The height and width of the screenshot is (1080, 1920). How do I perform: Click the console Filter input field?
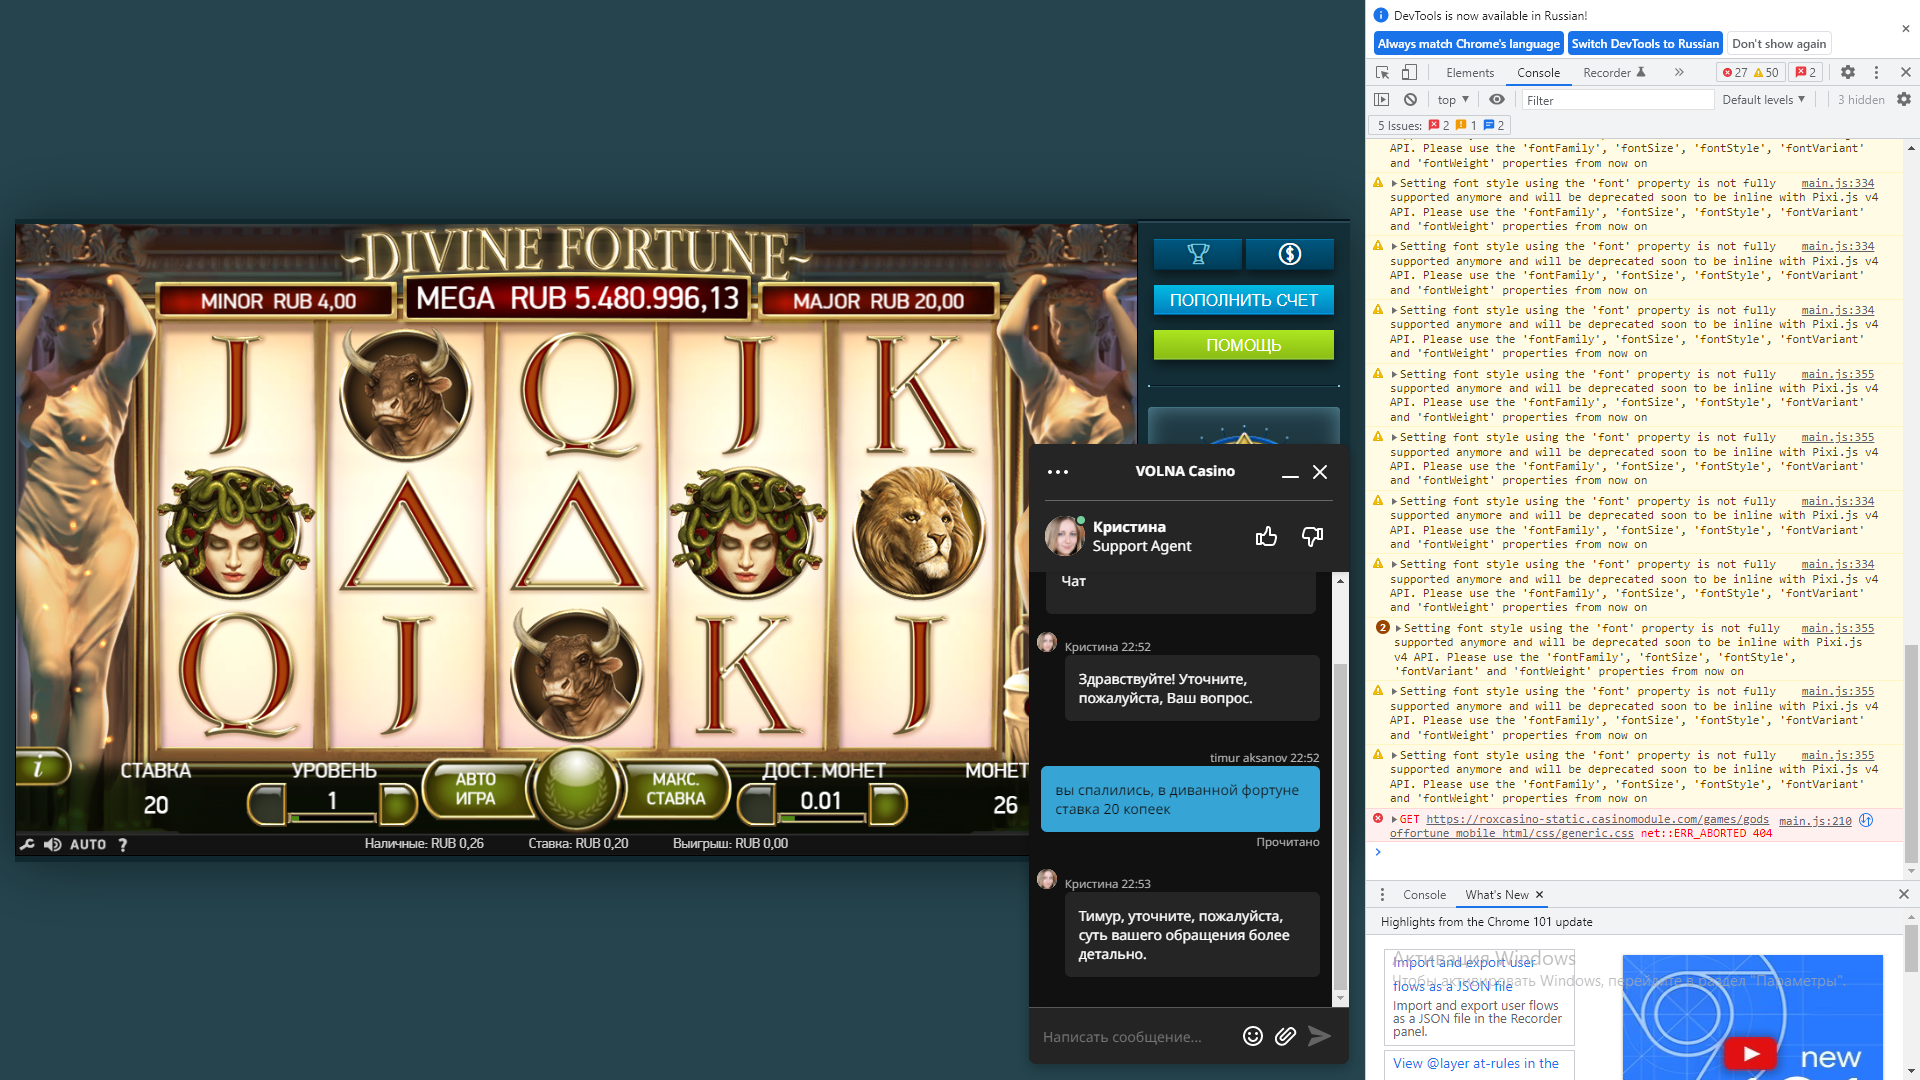pyautogui.click(x=1617, y=100)
